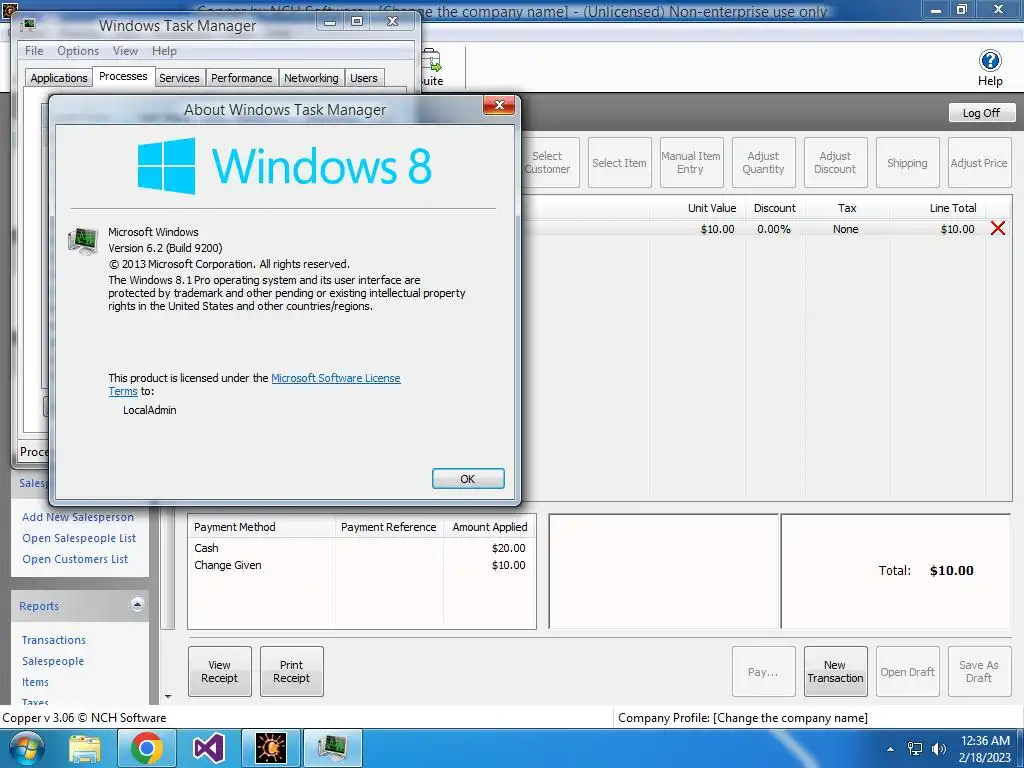Click the Adjust Quantity button
This screenshot has height=768, width=1024.
coord(763,163)
